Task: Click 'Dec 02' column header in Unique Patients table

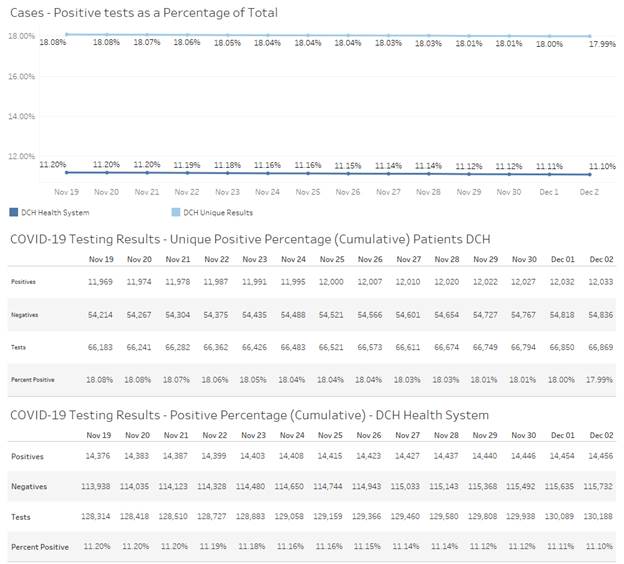Action: [601, 260]
